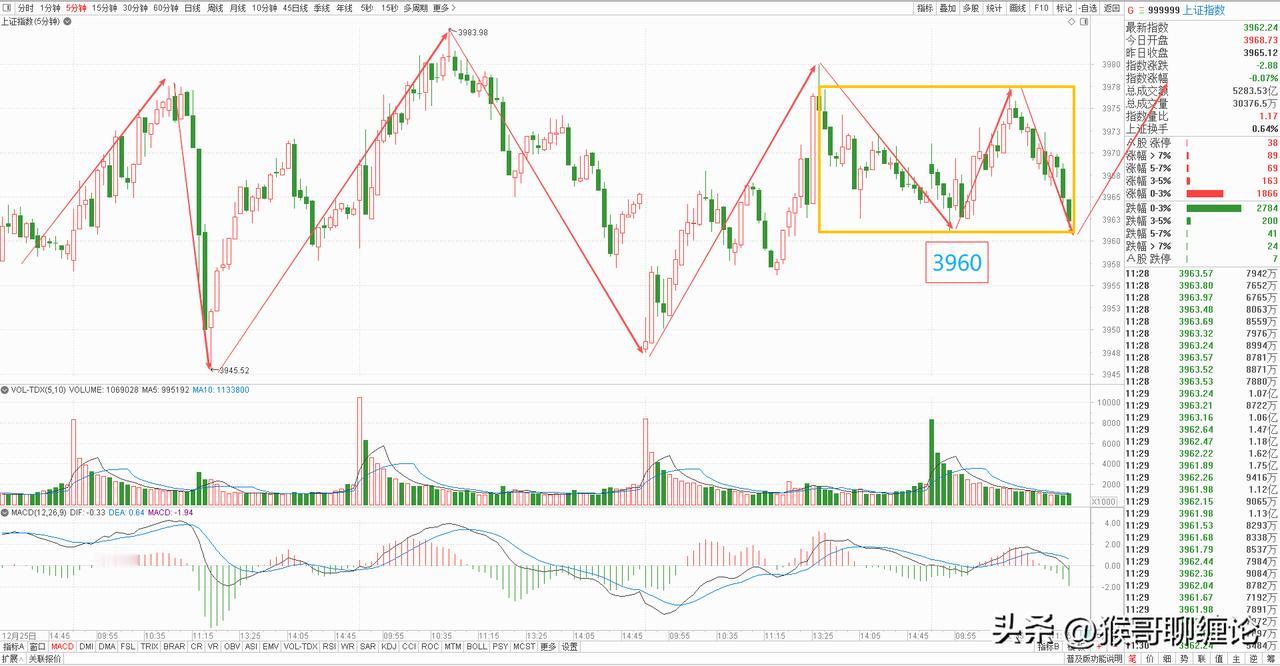Select the CCI indicator tab
This screenshot has width=1280, height=666.
409,647
